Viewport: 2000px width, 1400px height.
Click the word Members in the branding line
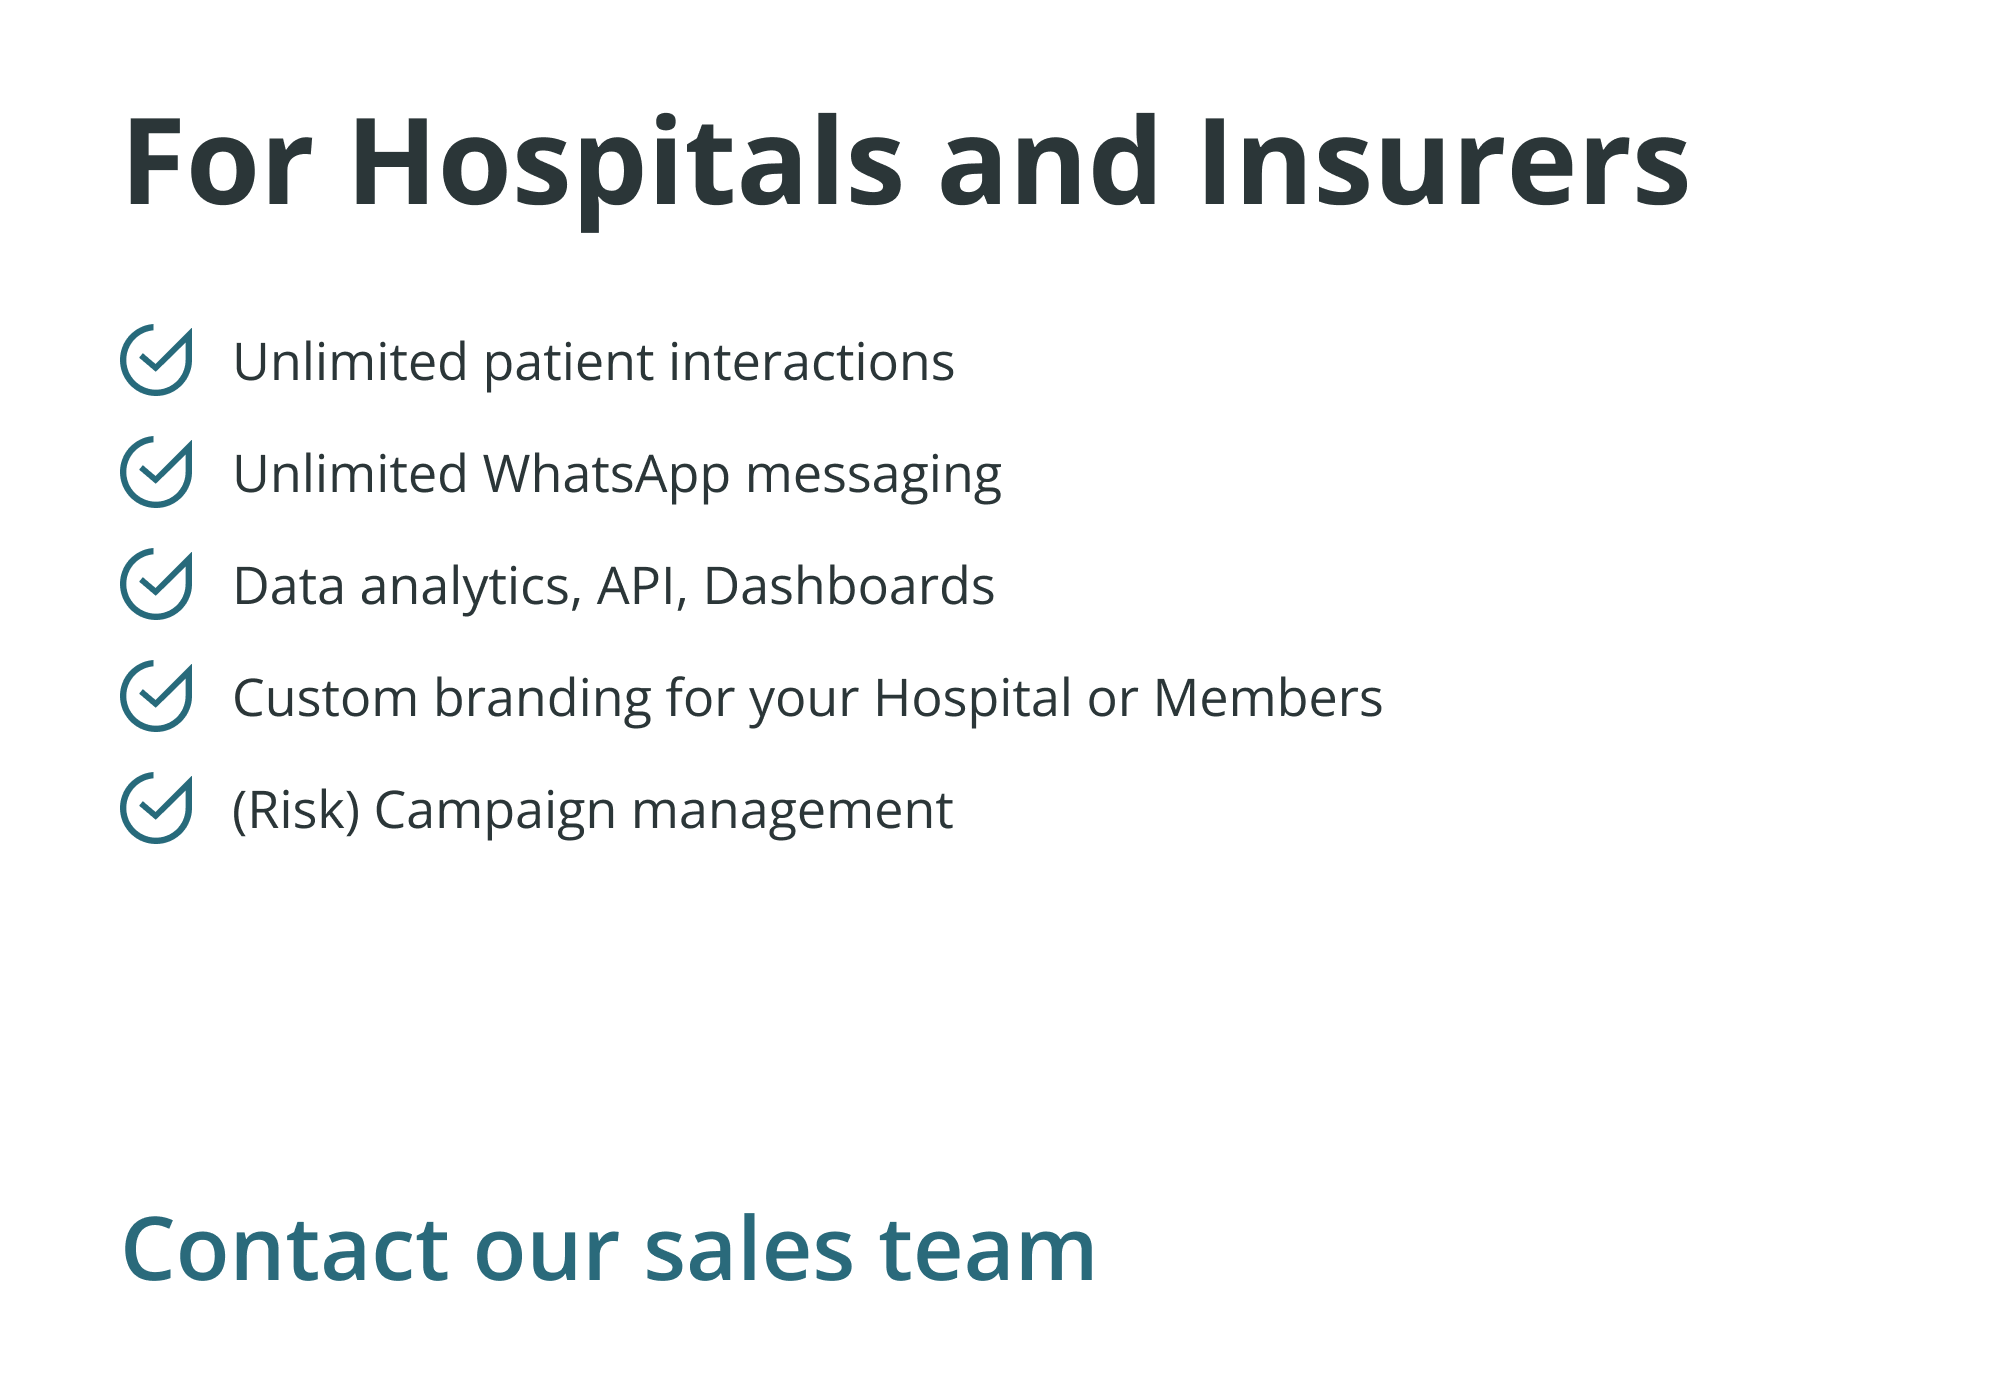pyautogui.click(x=1268, y=698)
